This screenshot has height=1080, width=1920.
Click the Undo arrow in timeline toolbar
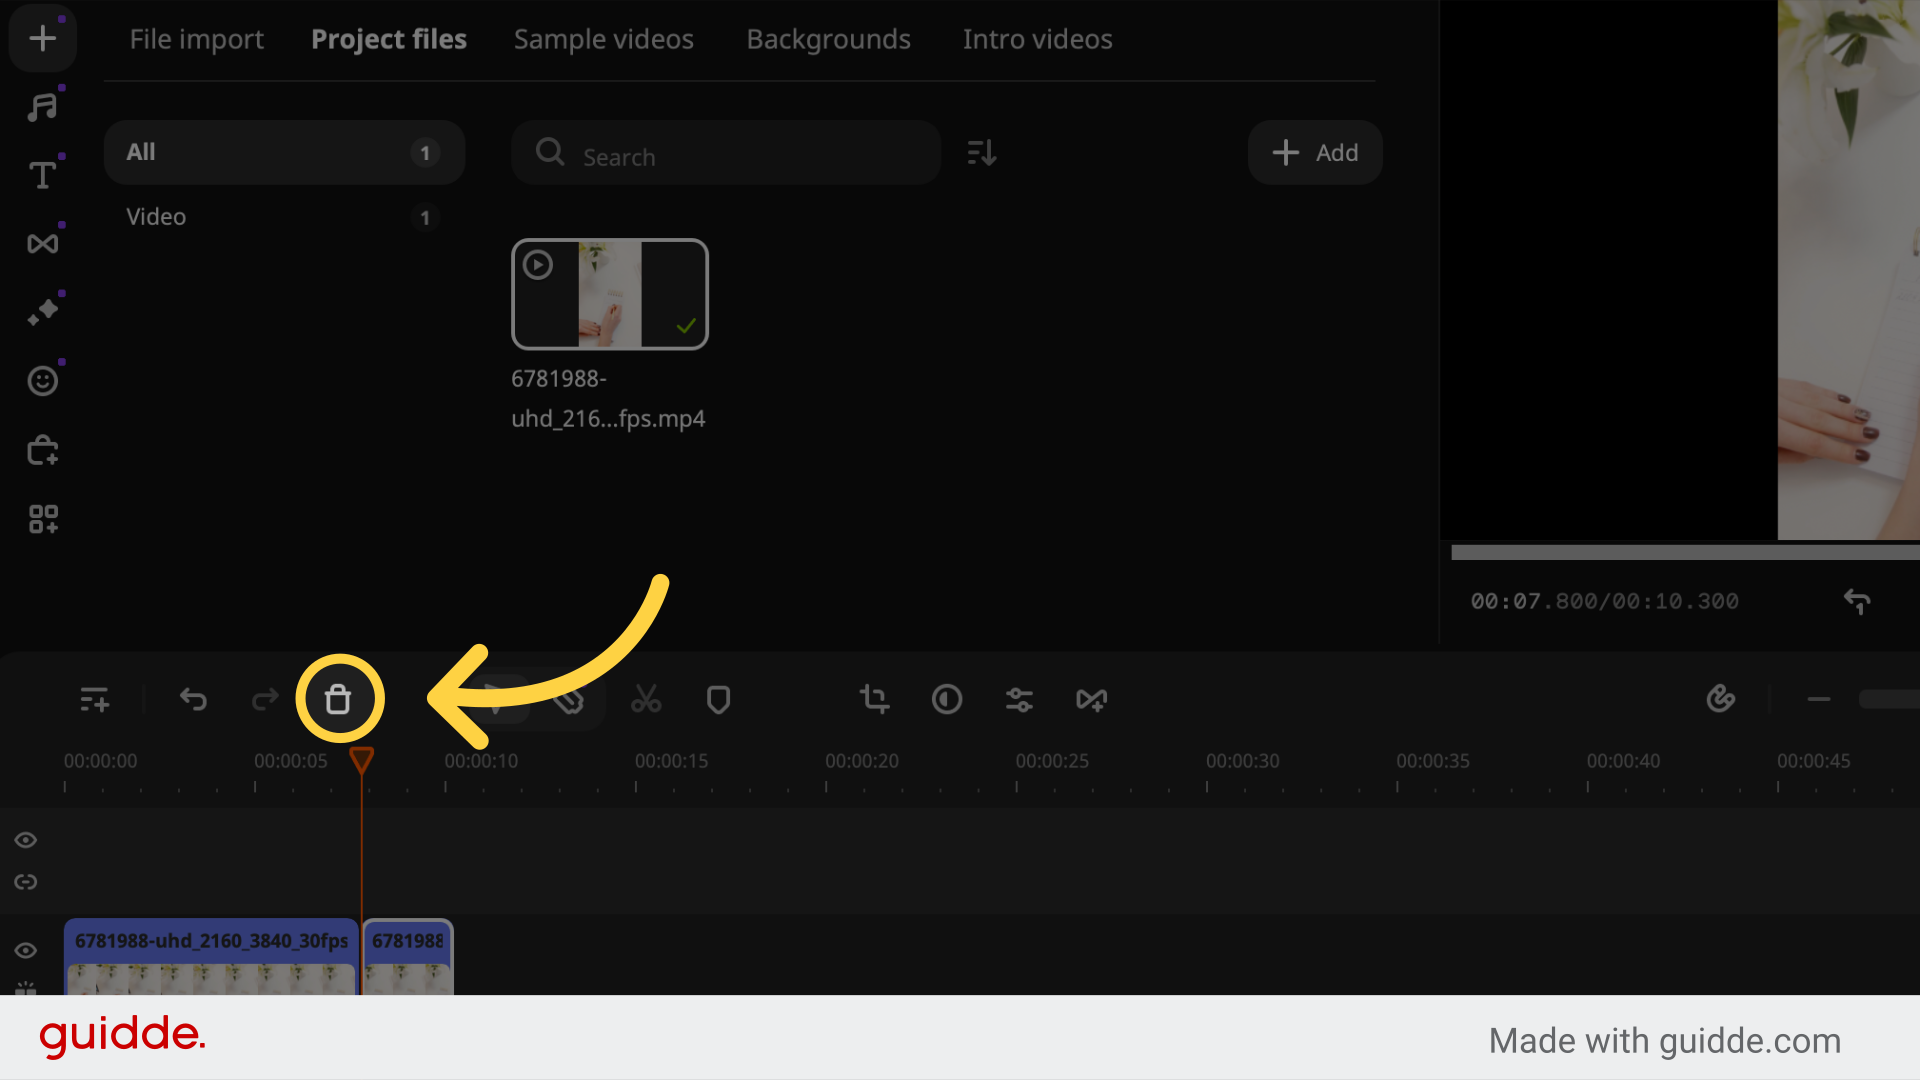click(193, 699)
